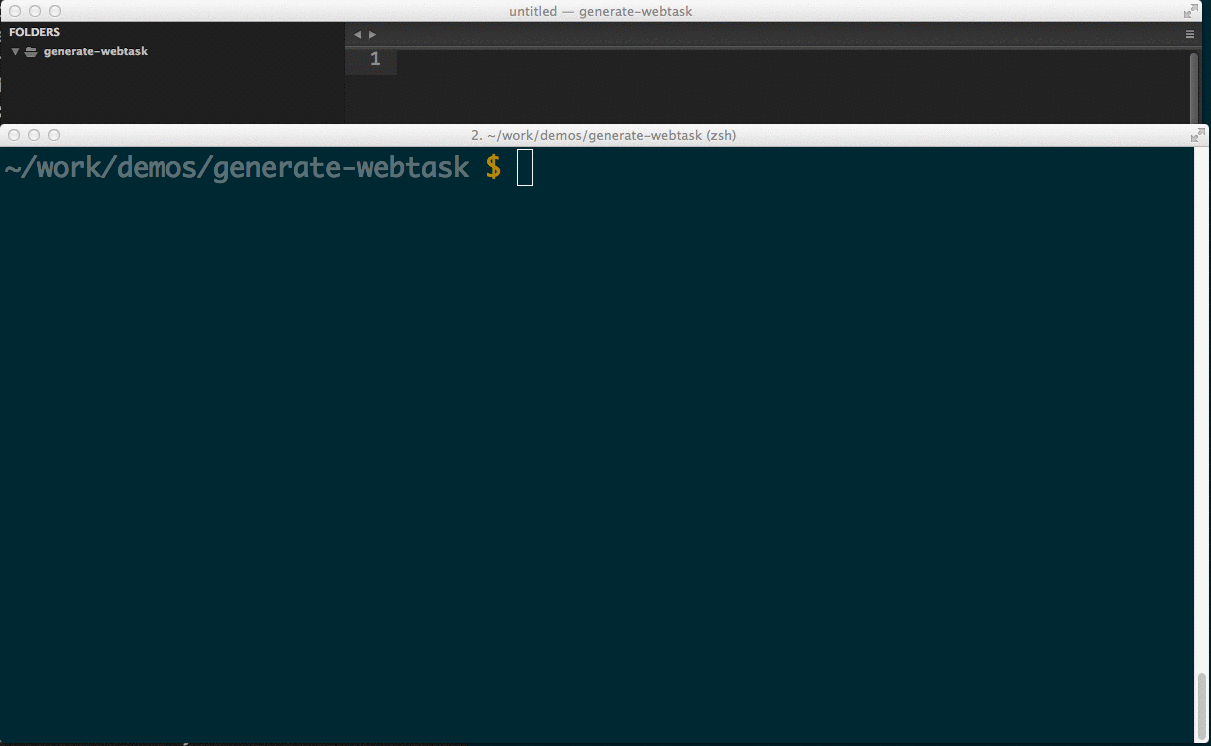The width and height of the screenshot is (1211, 746).
Task: Close the zsh terminal window
Action: 15,135
